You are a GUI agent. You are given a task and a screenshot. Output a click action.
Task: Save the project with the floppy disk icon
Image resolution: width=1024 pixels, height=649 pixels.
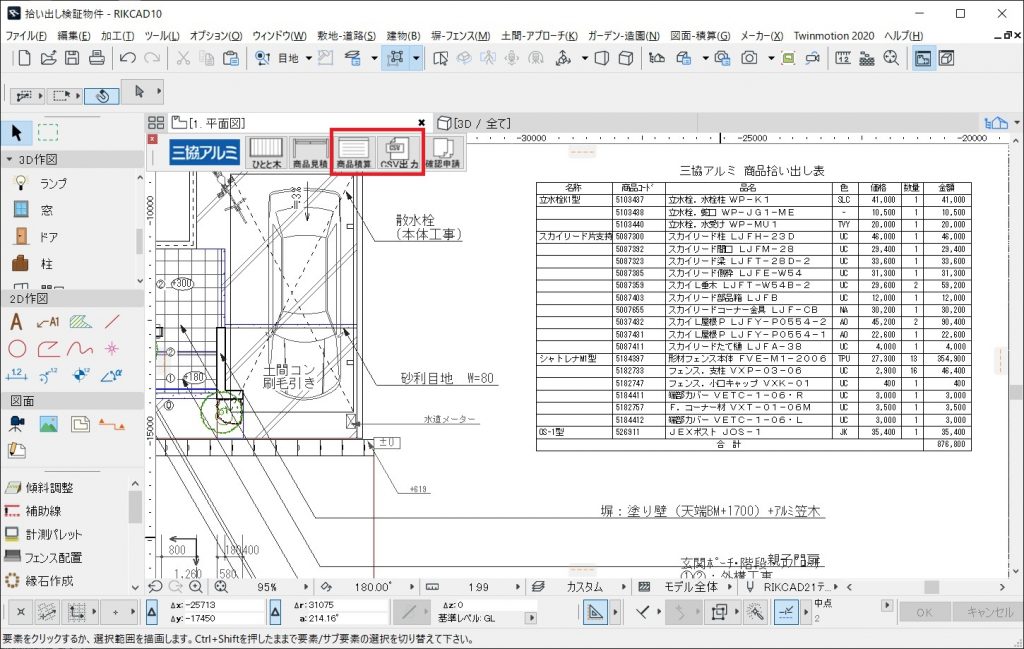[72, 58]
